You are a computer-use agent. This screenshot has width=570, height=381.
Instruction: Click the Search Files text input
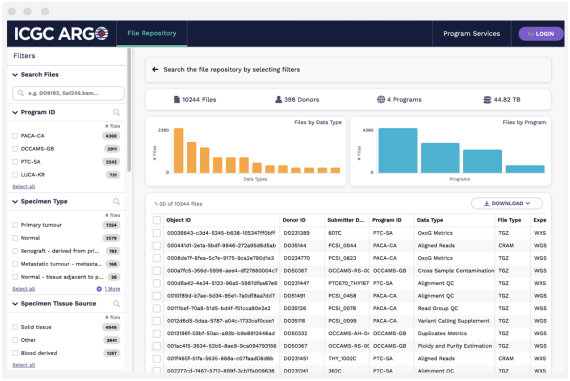[x=68, y=93]
